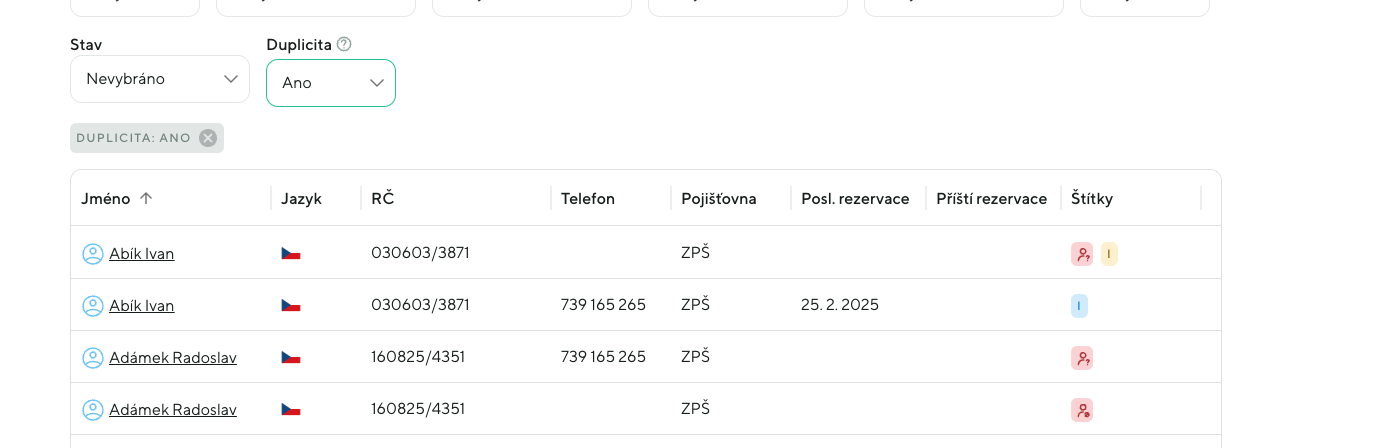Click red question-person tag for Adámek Radoslav

pyautogui.click(x=1081, y=358)
